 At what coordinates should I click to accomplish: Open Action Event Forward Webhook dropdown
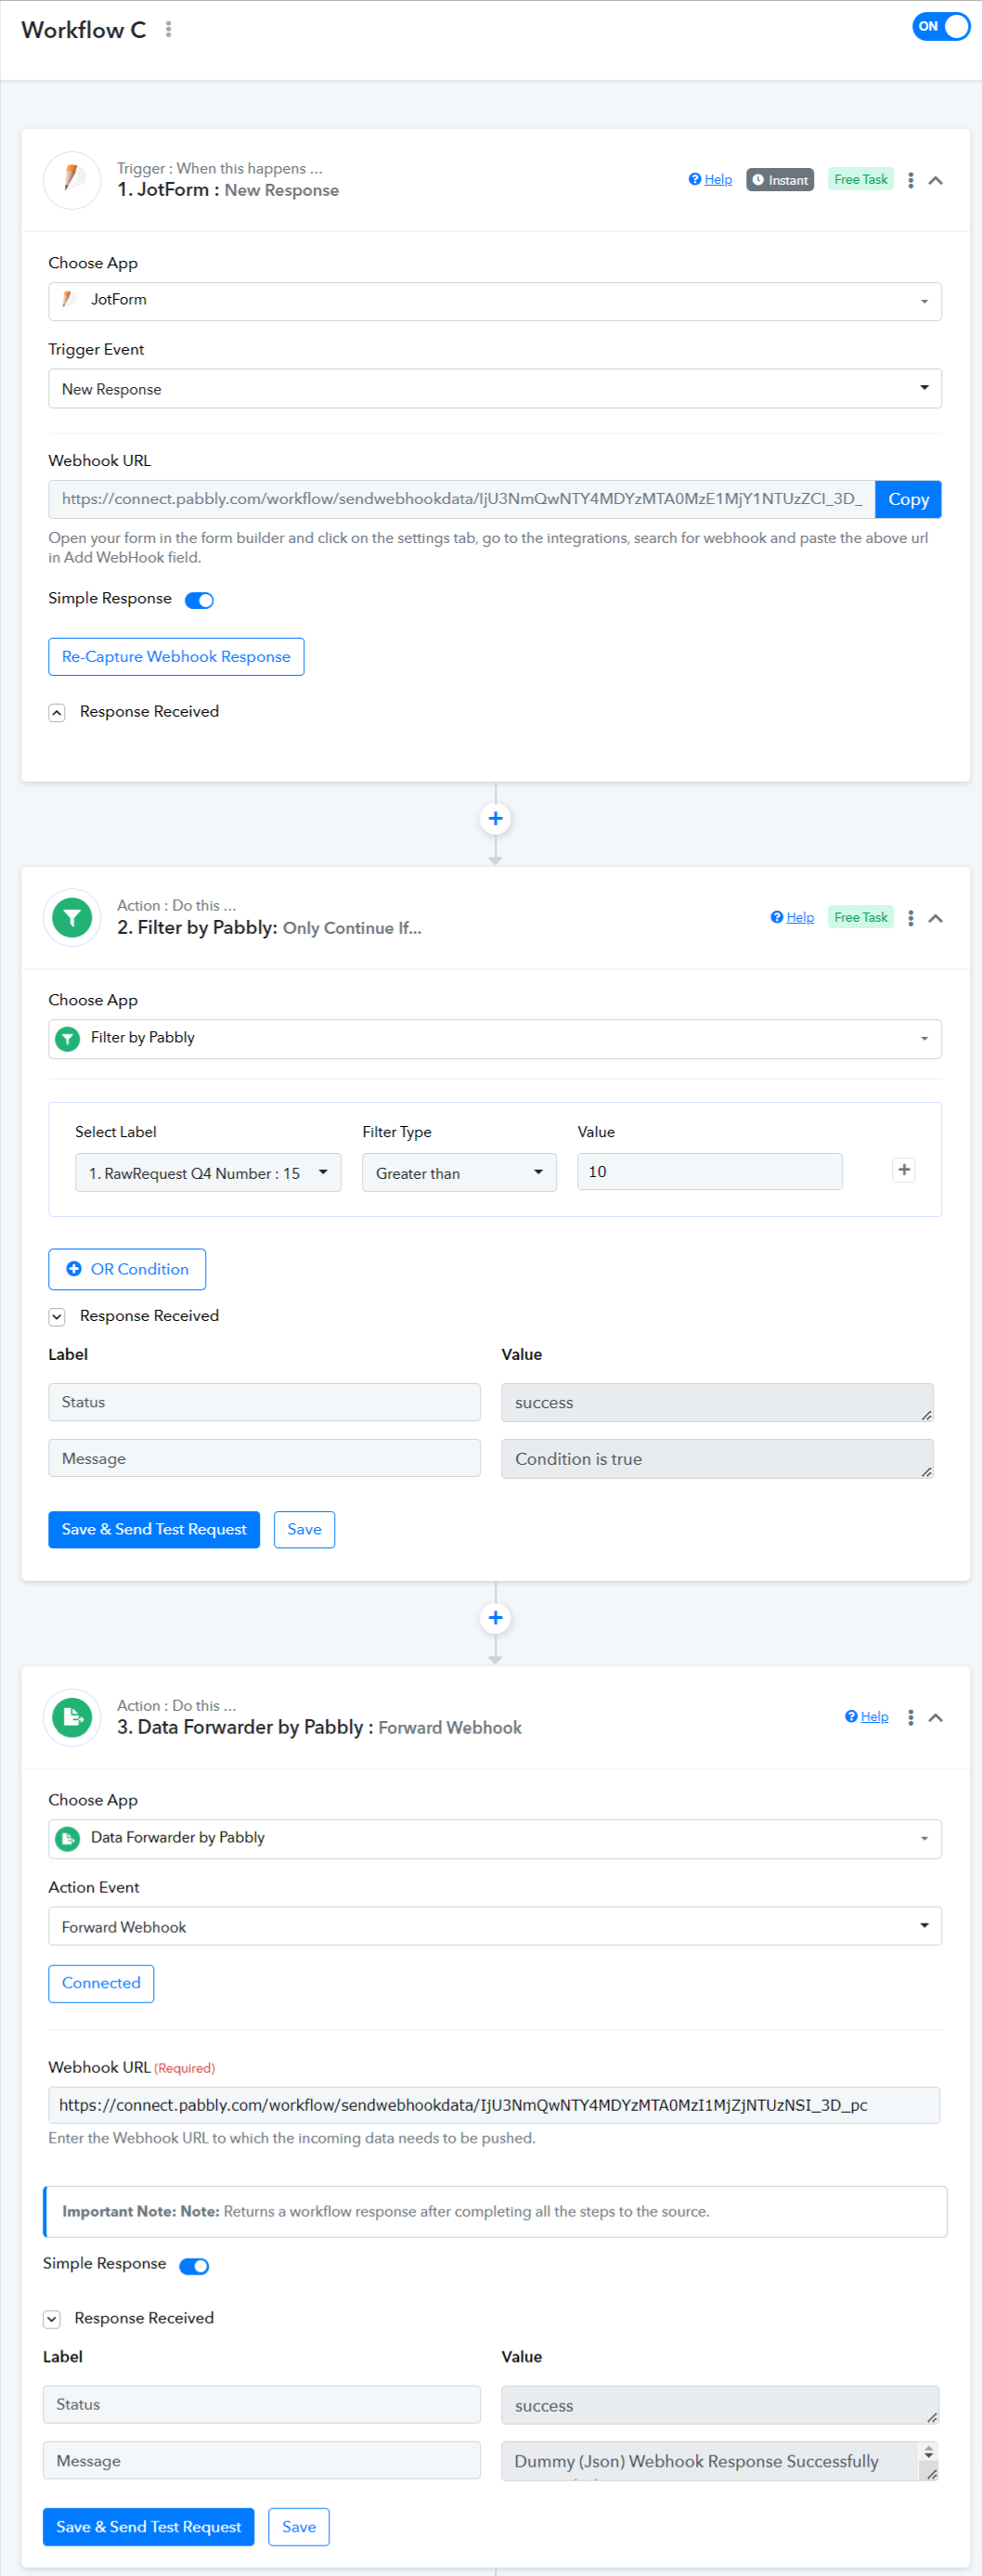tap(495, 1927)
